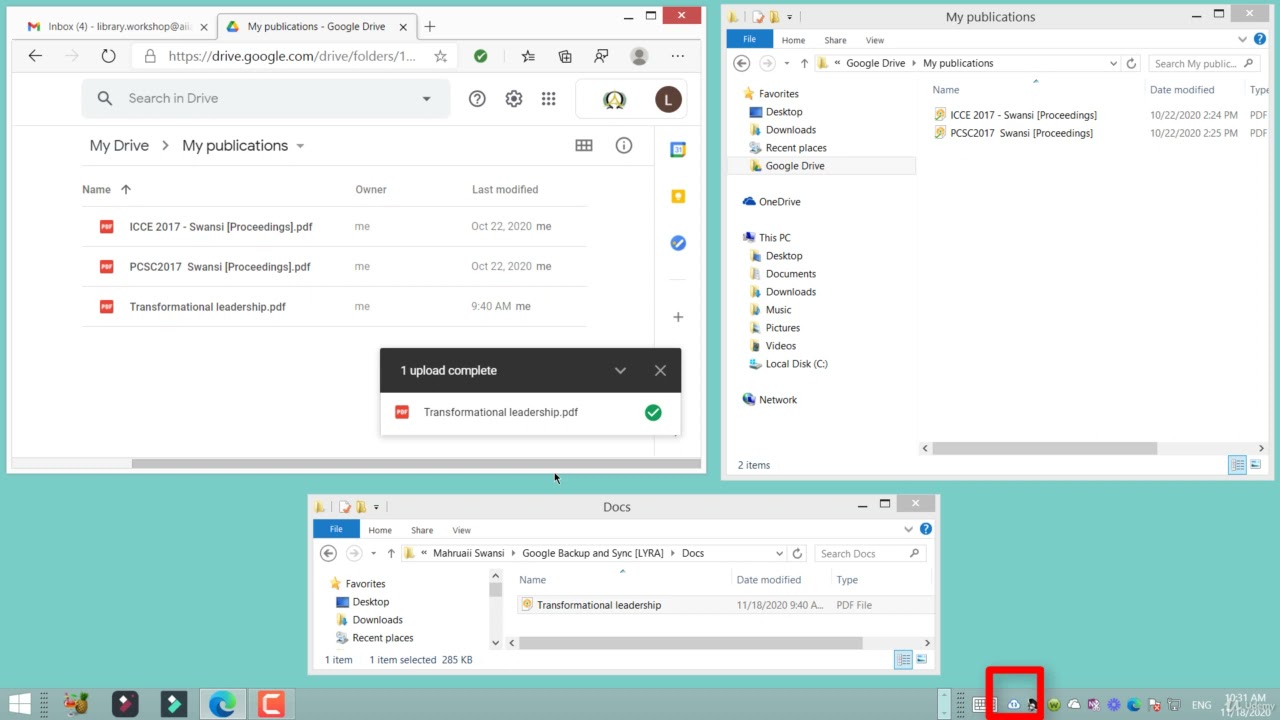1280x720 pixels.
Task: Go to My Drive breadcrumb
Action: [119, 145]
